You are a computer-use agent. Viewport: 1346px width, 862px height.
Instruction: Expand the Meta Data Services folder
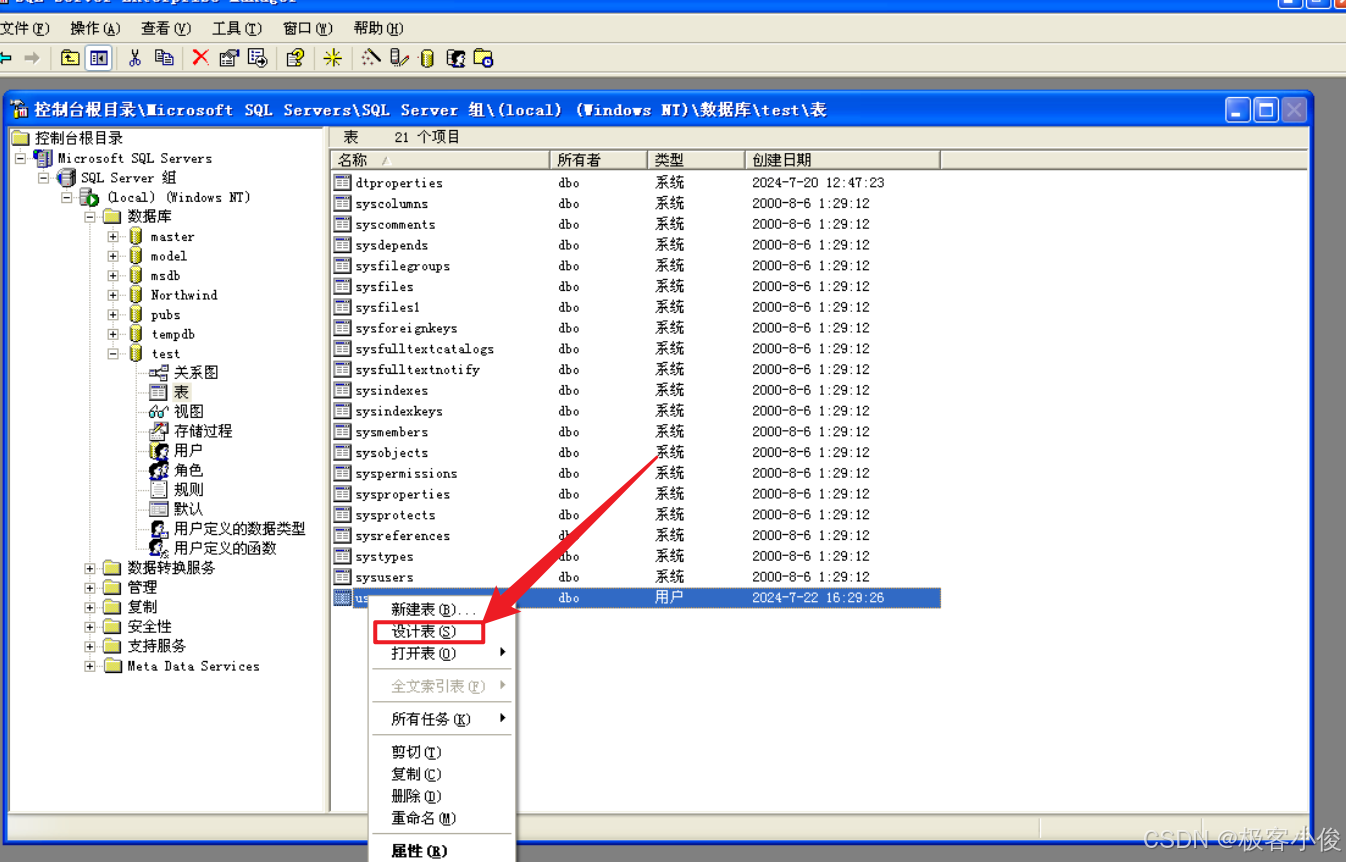[90, 666]
